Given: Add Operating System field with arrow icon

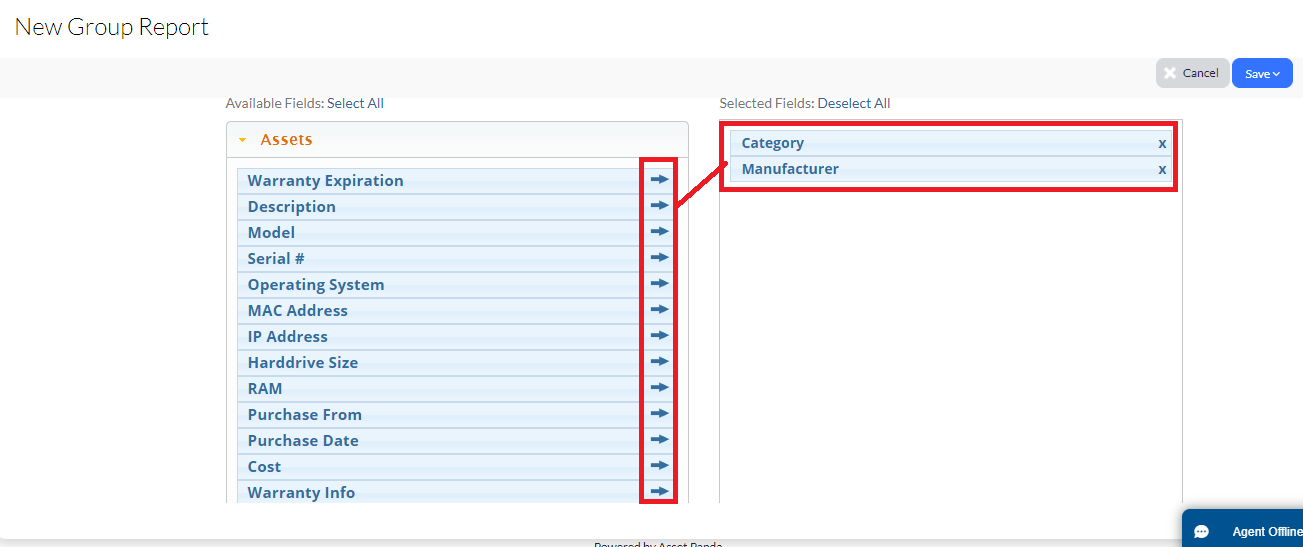Looking at the screenshot, I should pos(659,284).
